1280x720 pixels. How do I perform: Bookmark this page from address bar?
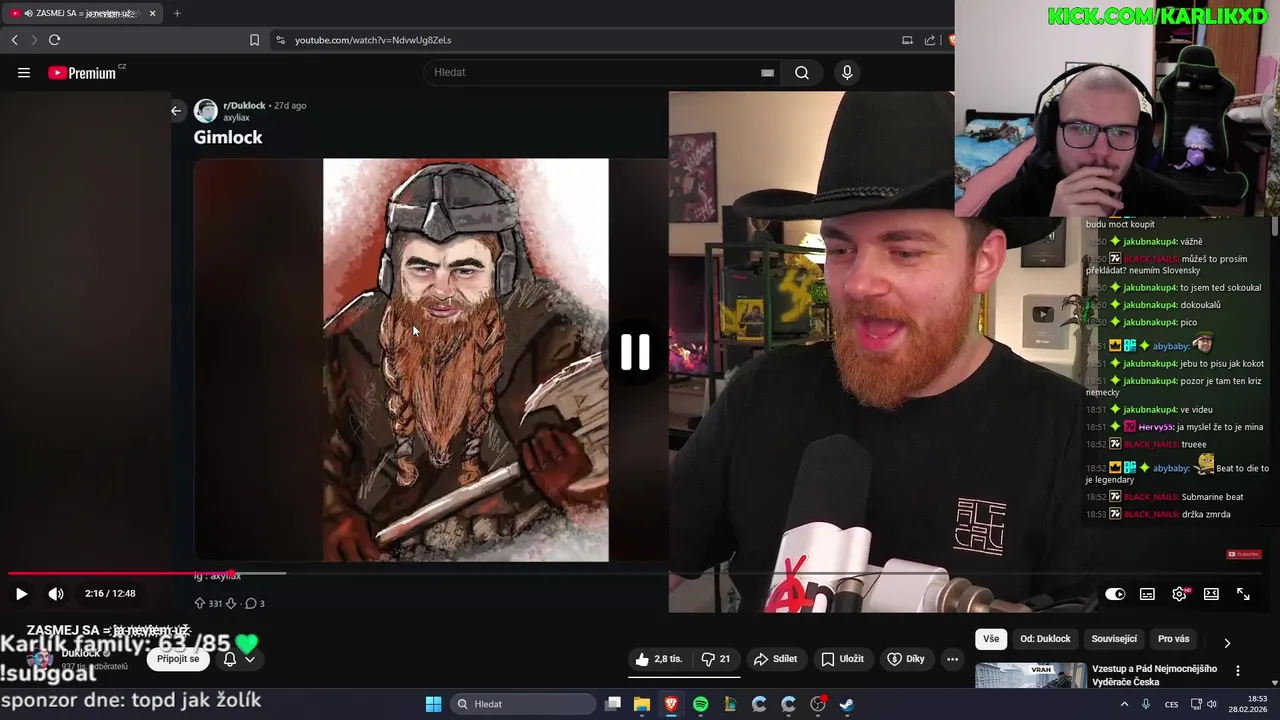coord(254,40)
